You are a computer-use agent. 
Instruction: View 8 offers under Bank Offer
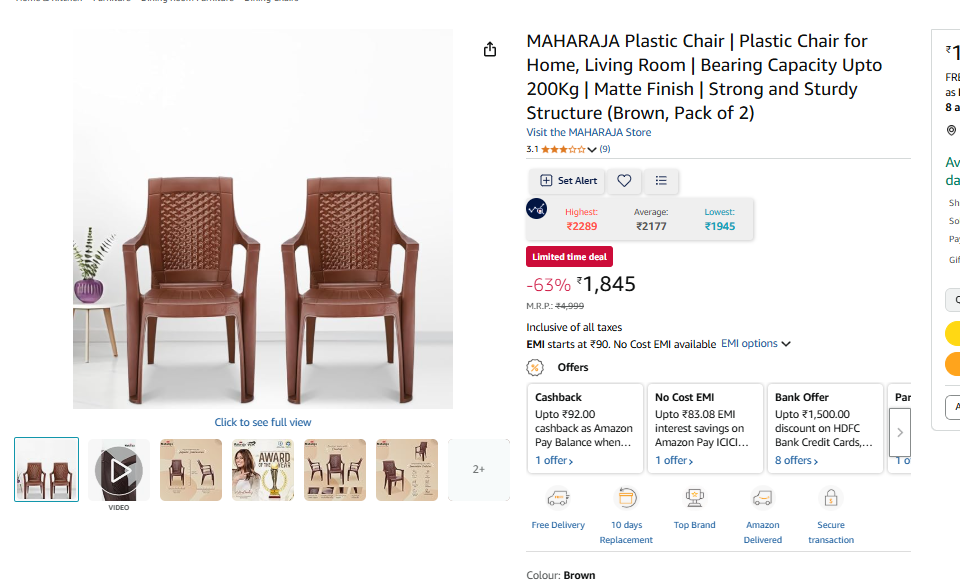coord(796,461)
